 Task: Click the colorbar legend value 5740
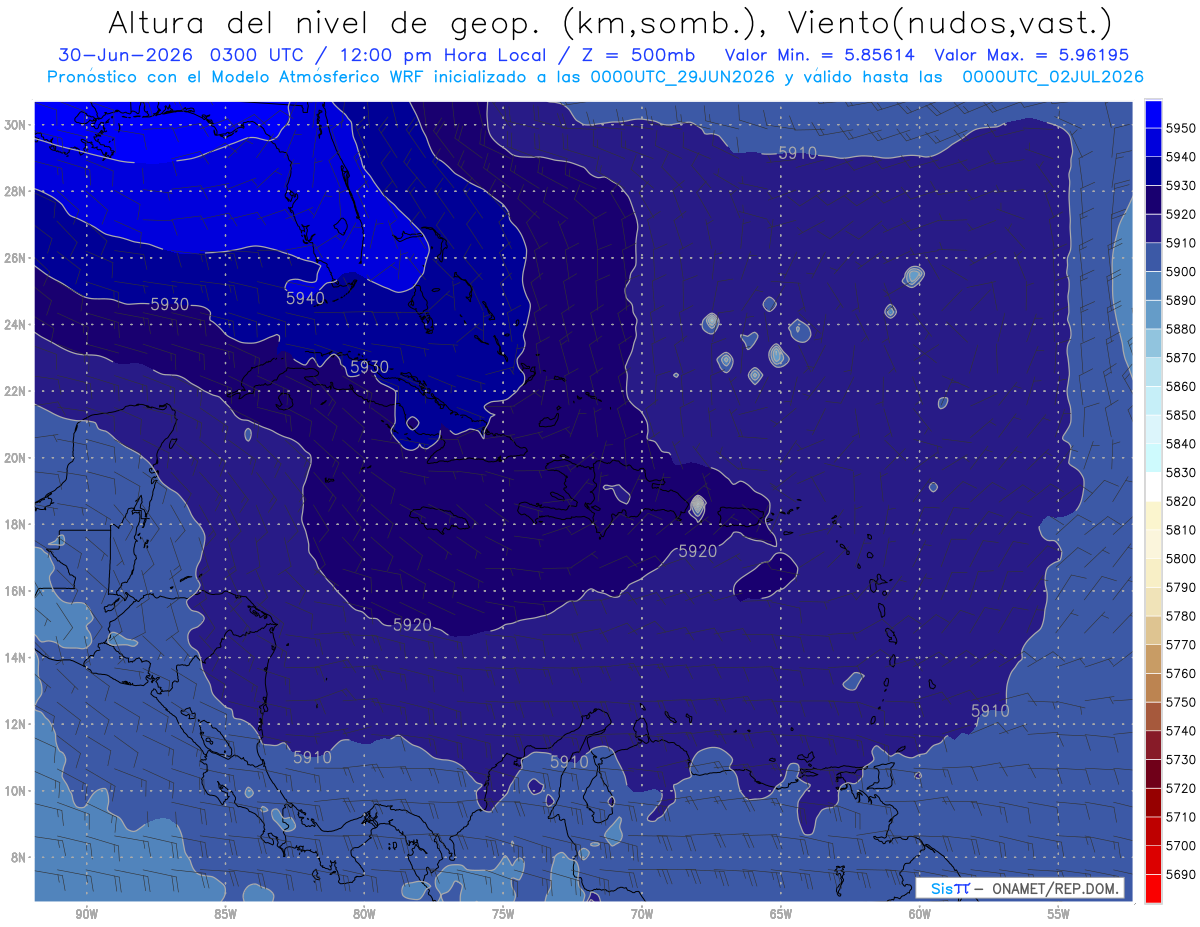click(1181, 731)
